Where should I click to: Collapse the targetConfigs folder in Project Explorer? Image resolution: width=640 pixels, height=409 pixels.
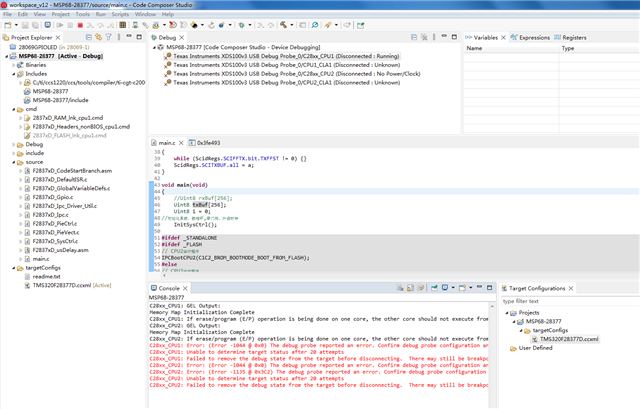tap(13, 268)
